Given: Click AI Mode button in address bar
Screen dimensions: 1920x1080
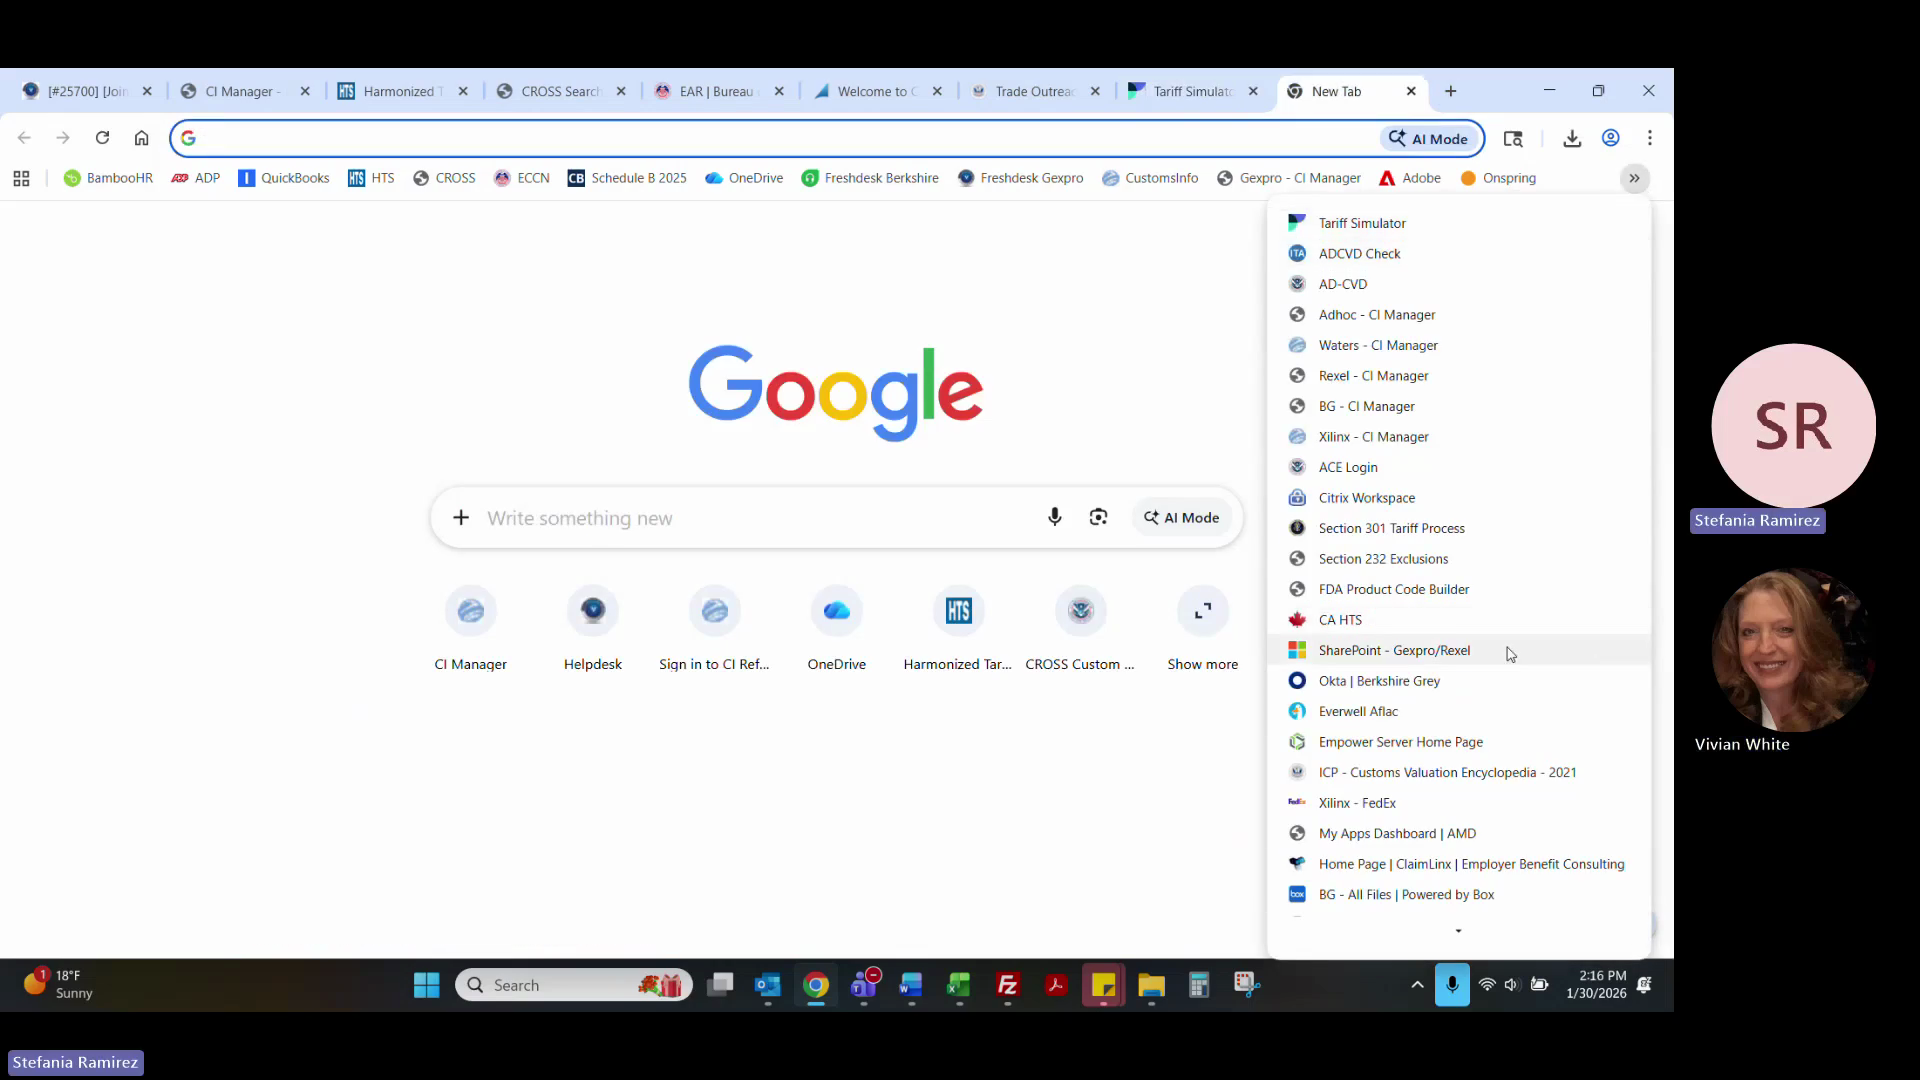Looking at the screenshot, I should tap(1429, 139).
